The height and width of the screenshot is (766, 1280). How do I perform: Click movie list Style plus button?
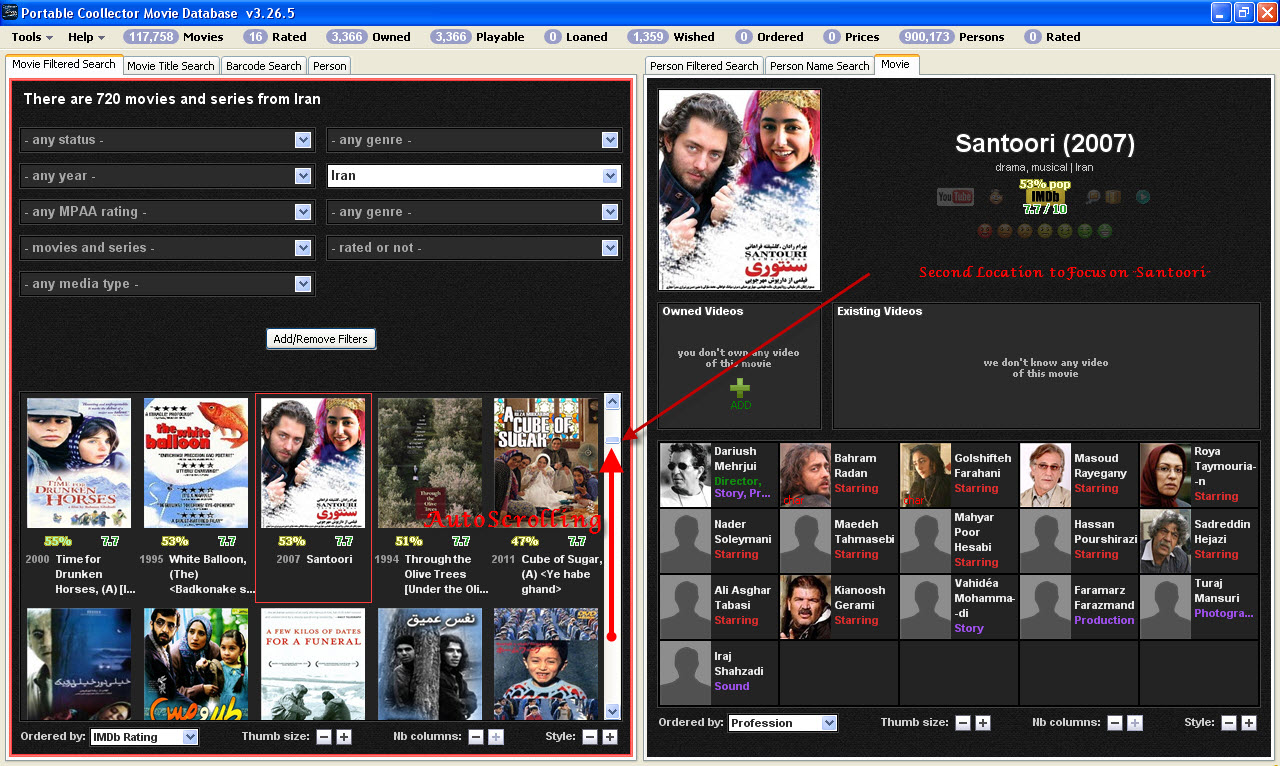pos(610,737)
